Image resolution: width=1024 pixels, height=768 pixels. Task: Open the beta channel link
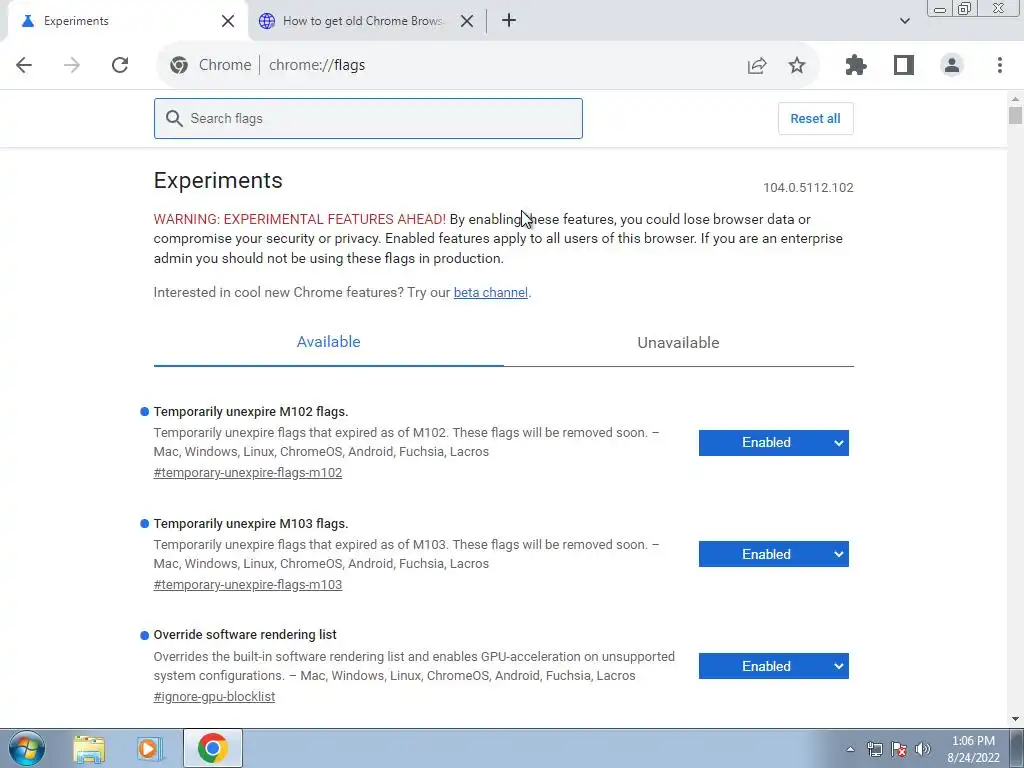pos(490,293)
